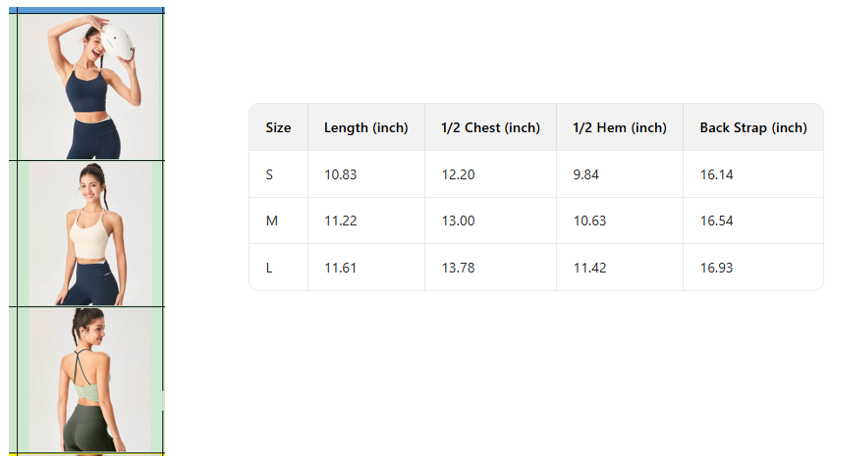This screenshot has height=470, width=857.
Task: Select the 16.93 back strap cell
Action: tap(716, 268)
